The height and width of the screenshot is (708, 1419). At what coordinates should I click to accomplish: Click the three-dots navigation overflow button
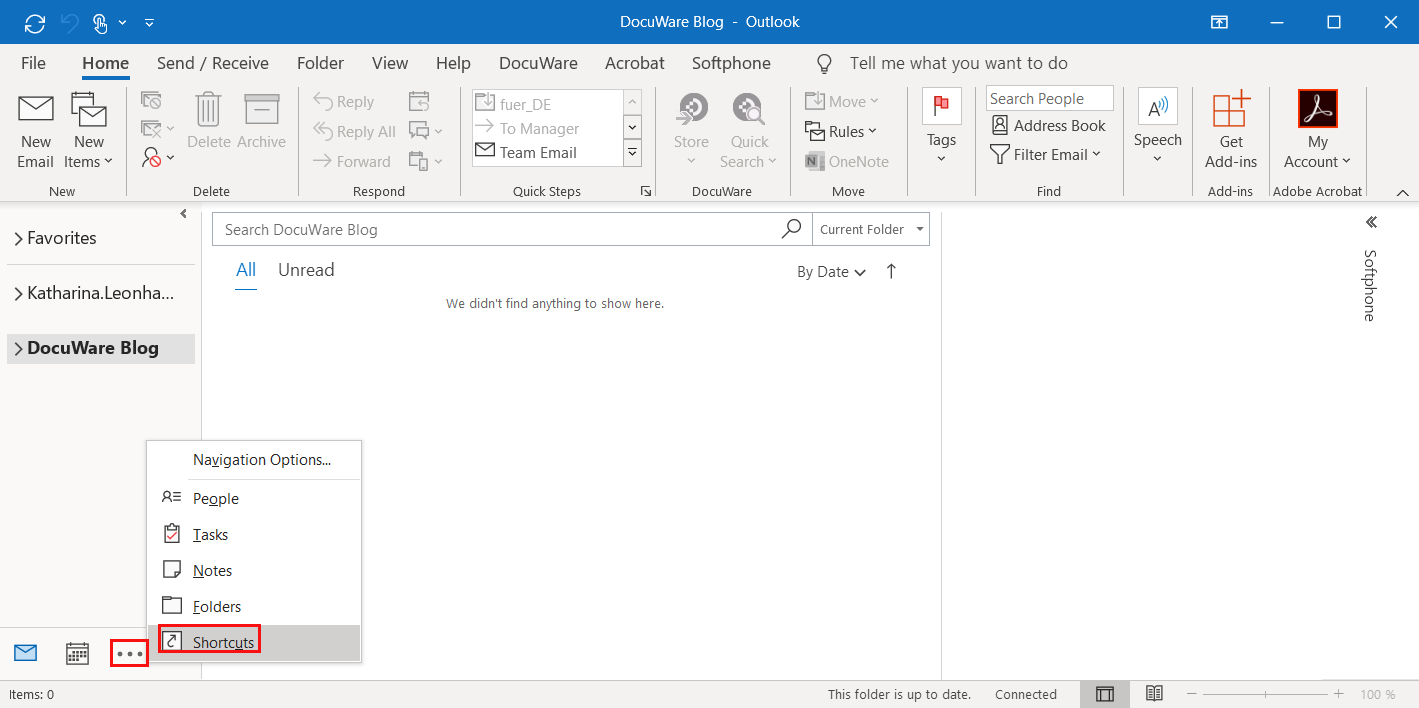tap(130, 654)
